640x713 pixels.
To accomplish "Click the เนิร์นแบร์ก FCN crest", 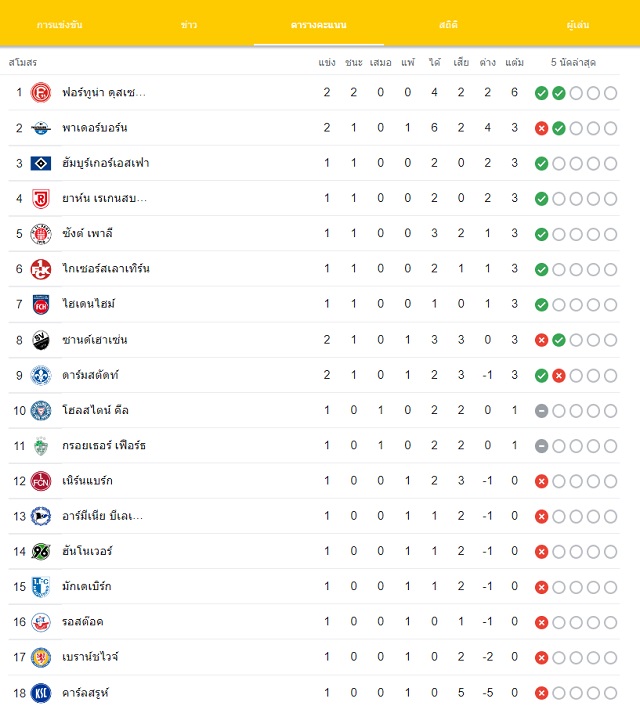I will click(40, 481).
